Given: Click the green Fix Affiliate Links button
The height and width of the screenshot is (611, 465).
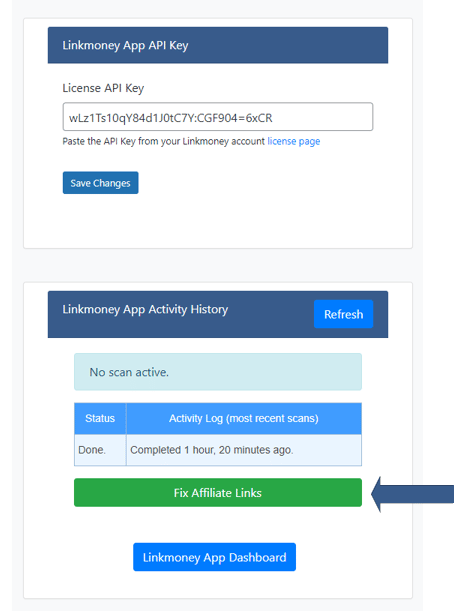Looking at the screenshot, I should (218, 493).
